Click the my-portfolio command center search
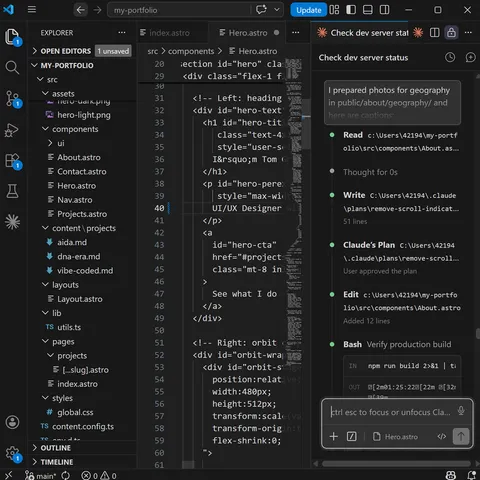This screenshot has height=480, width=480. tap(179, 10)
